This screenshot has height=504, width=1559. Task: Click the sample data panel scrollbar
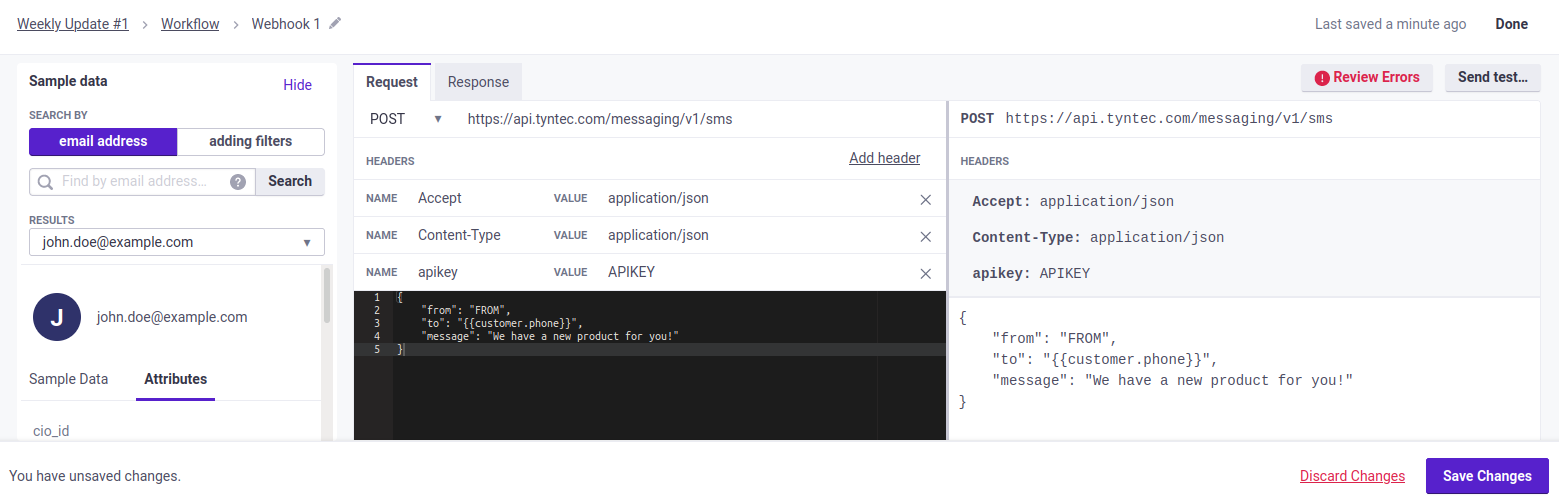(x=327, y=295)
